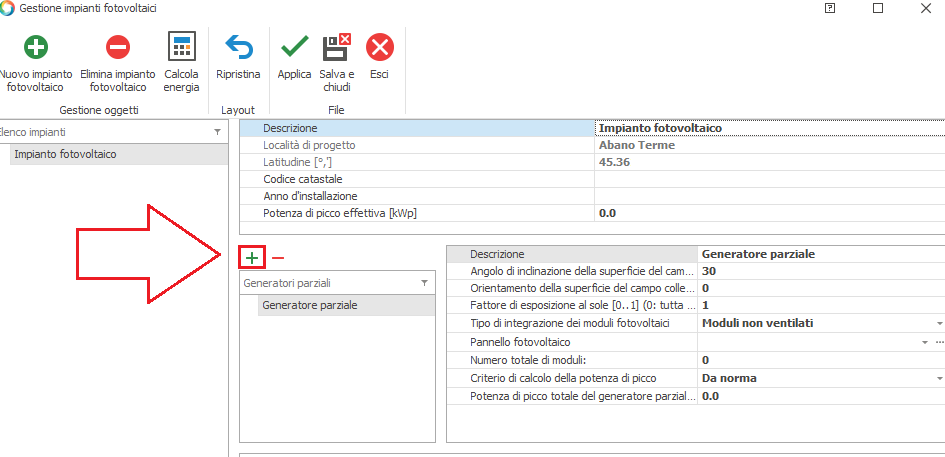Add partial generator with green plus
945x457 pixels.
[x=252, y=258]
